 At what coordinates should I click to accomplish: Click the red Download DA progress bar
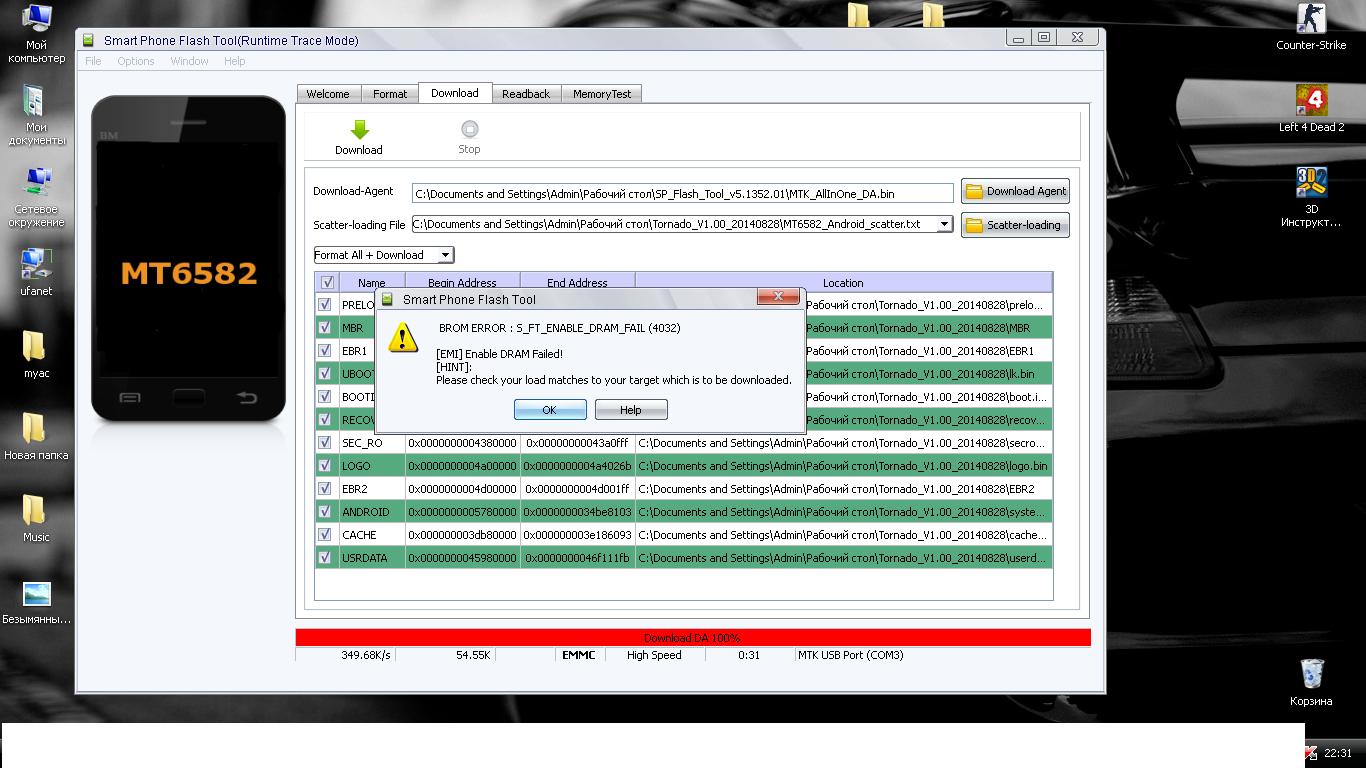693,638
